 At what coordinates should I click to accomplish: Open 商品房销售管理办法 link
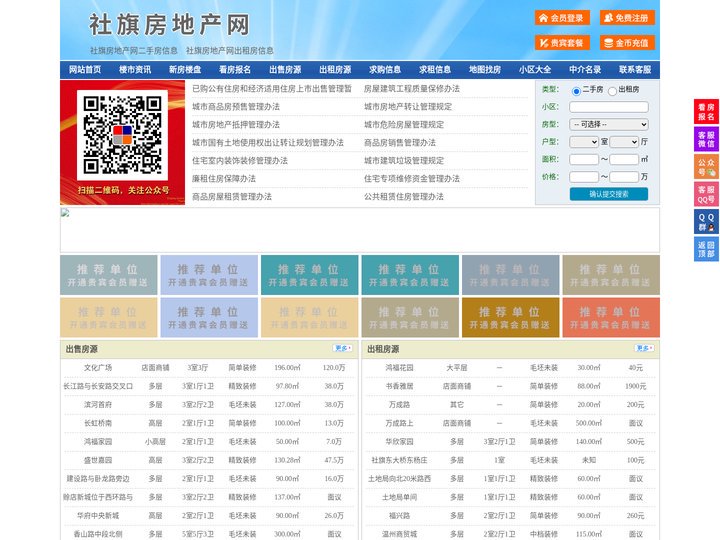400,142
